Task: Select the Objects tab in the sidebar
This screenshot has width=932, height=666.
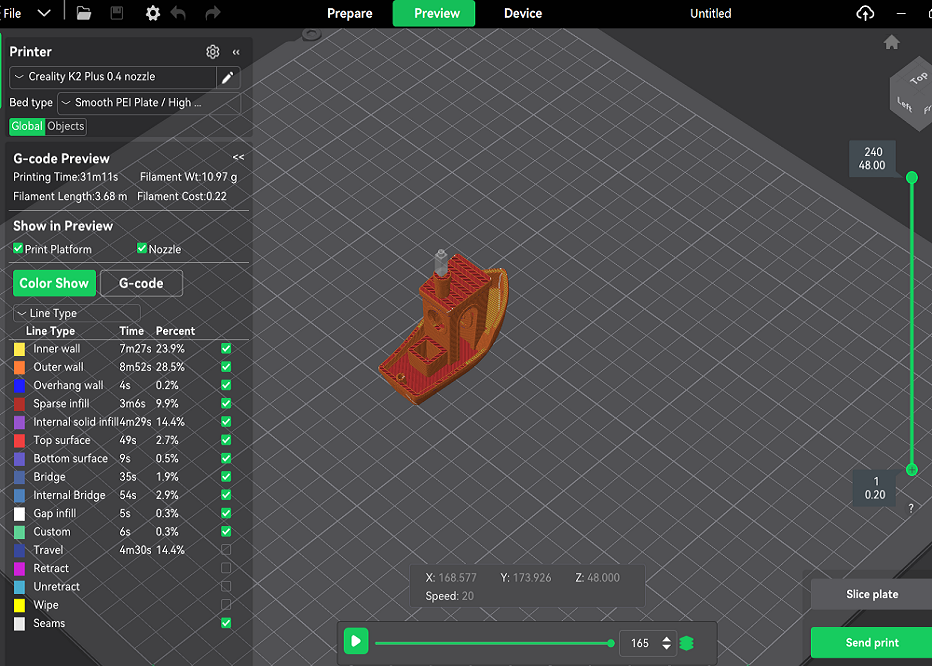Action: [x=65, y=126]
